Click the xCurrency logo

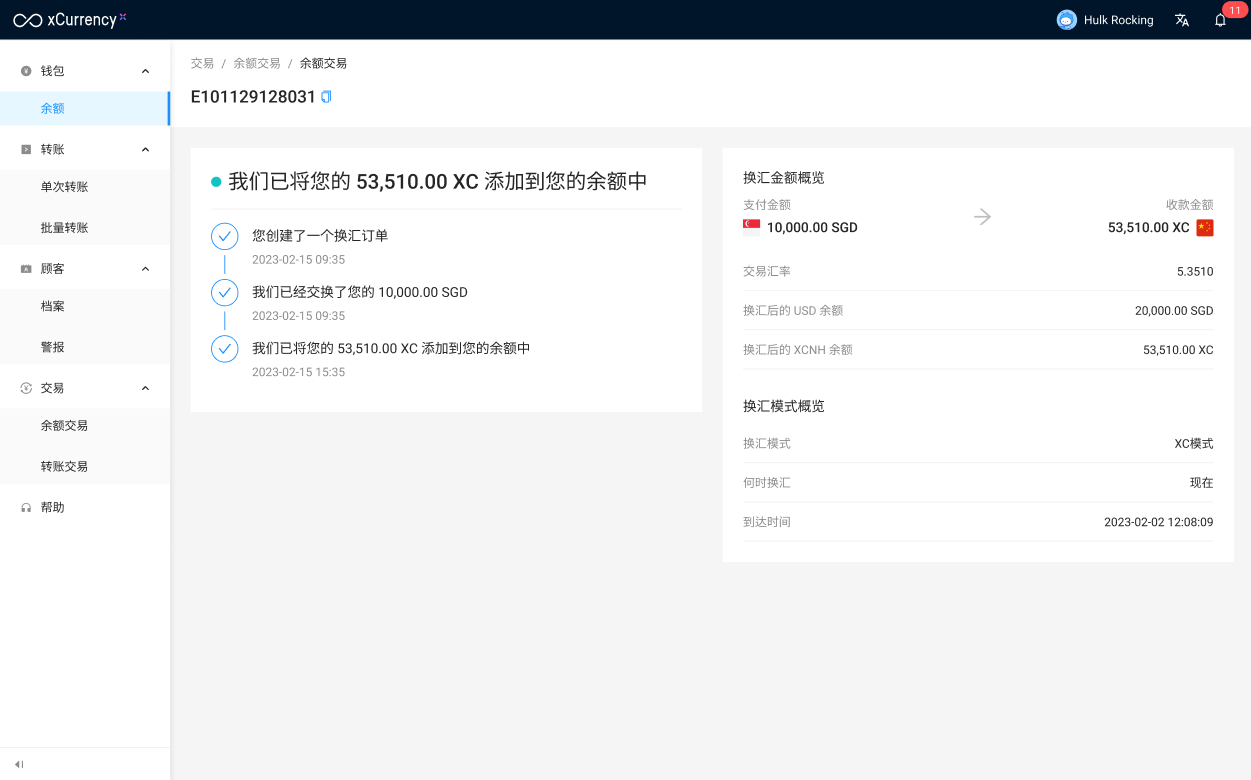click(x=70, y=20)
